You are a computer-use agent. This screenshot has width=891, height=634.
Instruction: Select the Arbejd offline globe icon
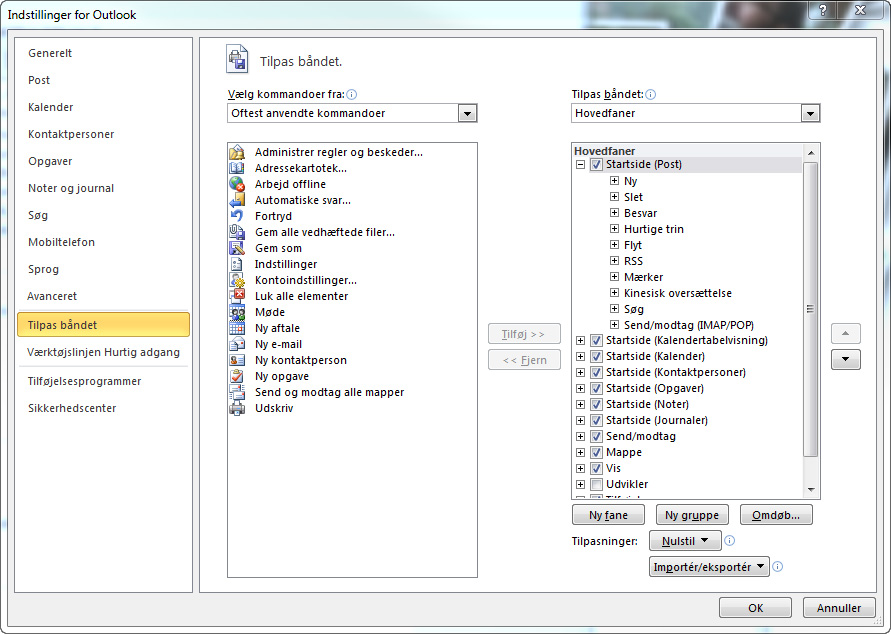coord(237,184)
